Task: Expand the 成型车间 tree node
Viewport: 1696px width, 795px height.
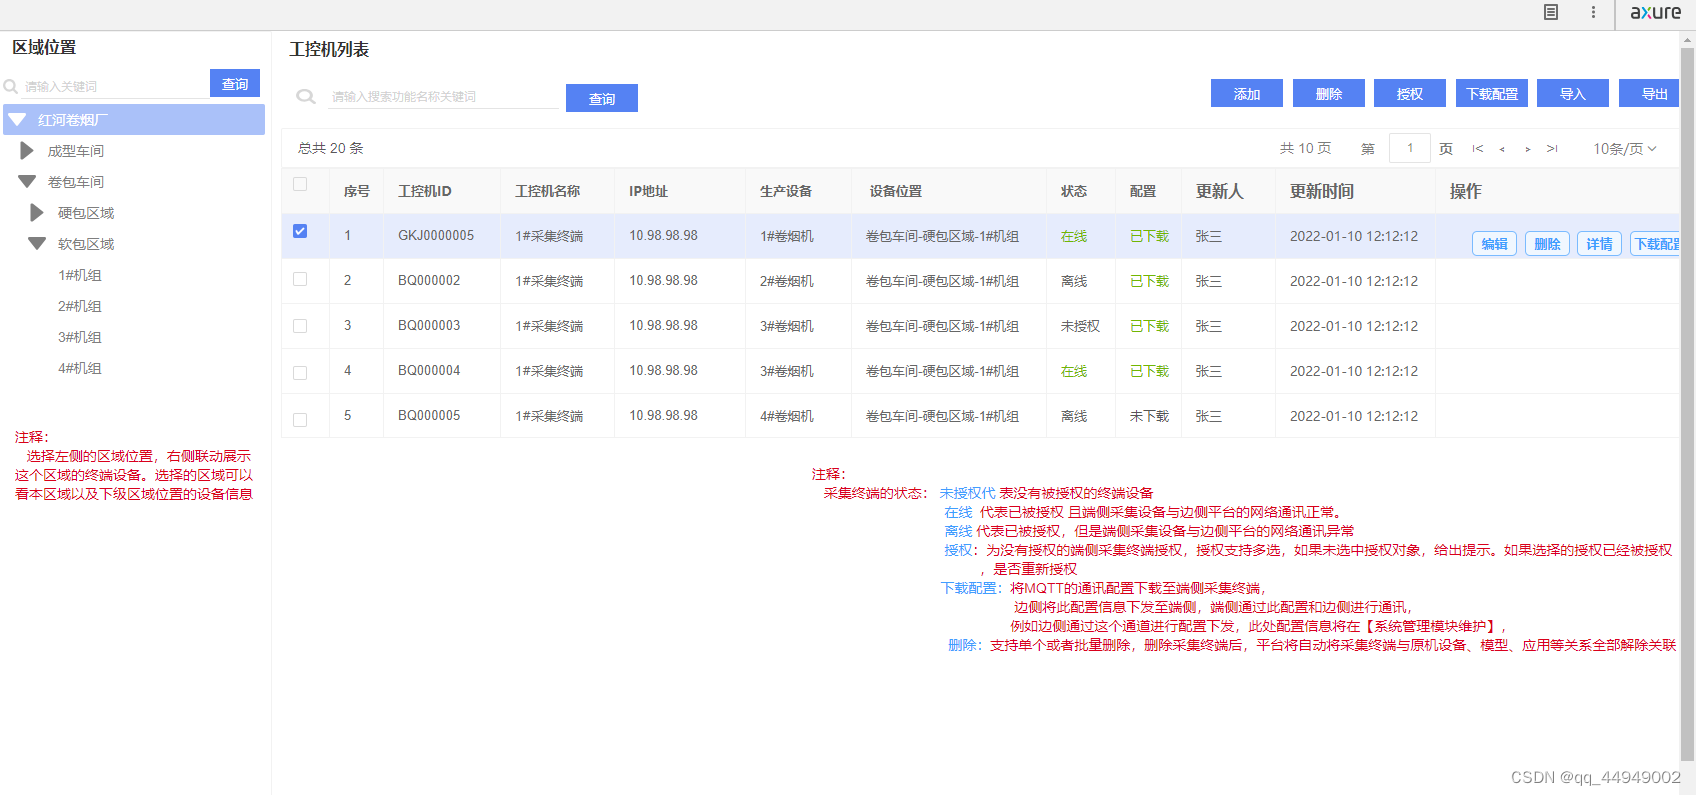Action: pos(27,151)
